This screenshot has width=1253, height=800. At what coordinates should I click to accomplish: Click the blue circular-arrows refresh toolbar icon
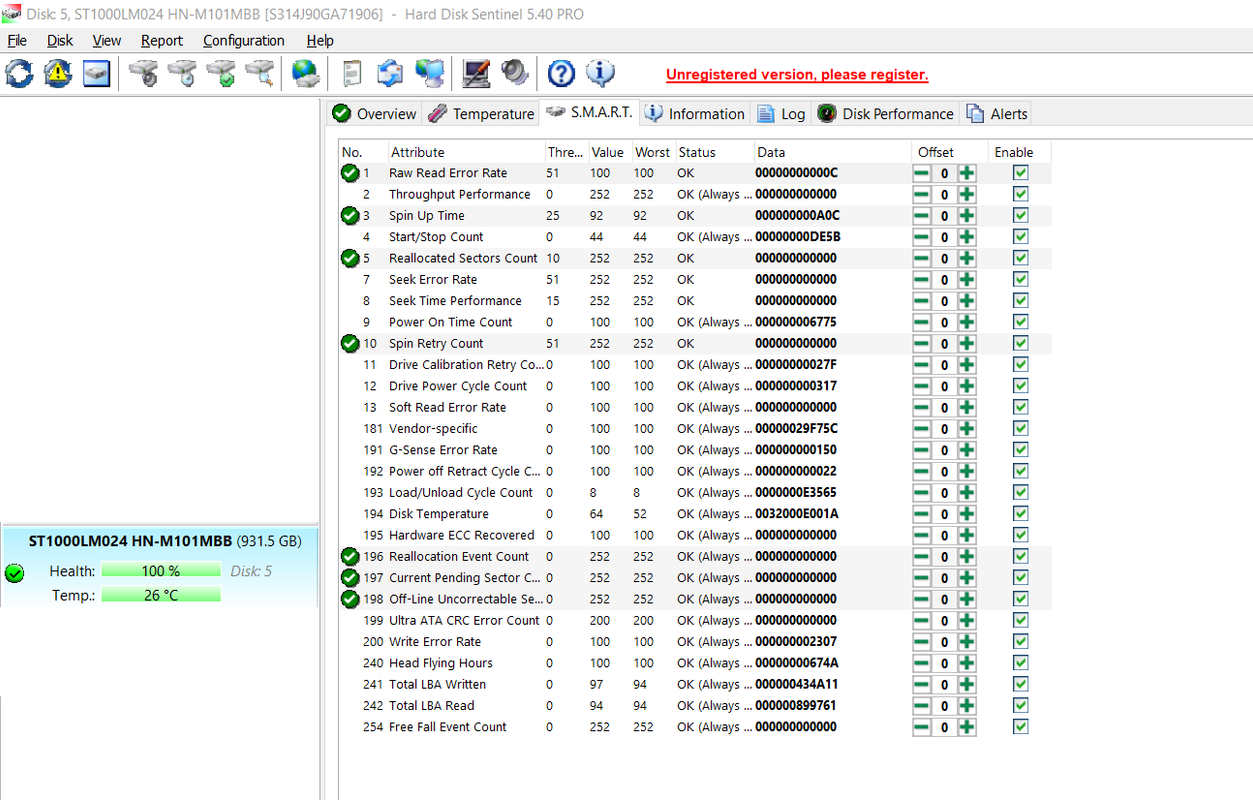coord(19,73)
